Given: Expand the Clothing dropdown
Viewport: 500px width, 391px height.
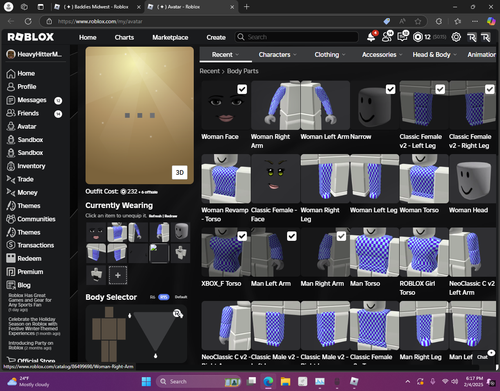Looking at the screenshot, I should click(x=330, y=55).
